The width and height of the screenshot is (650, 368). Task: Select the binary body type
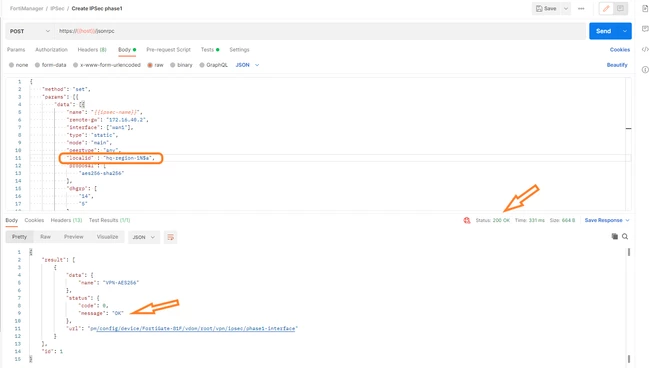(x=181, y=65)
